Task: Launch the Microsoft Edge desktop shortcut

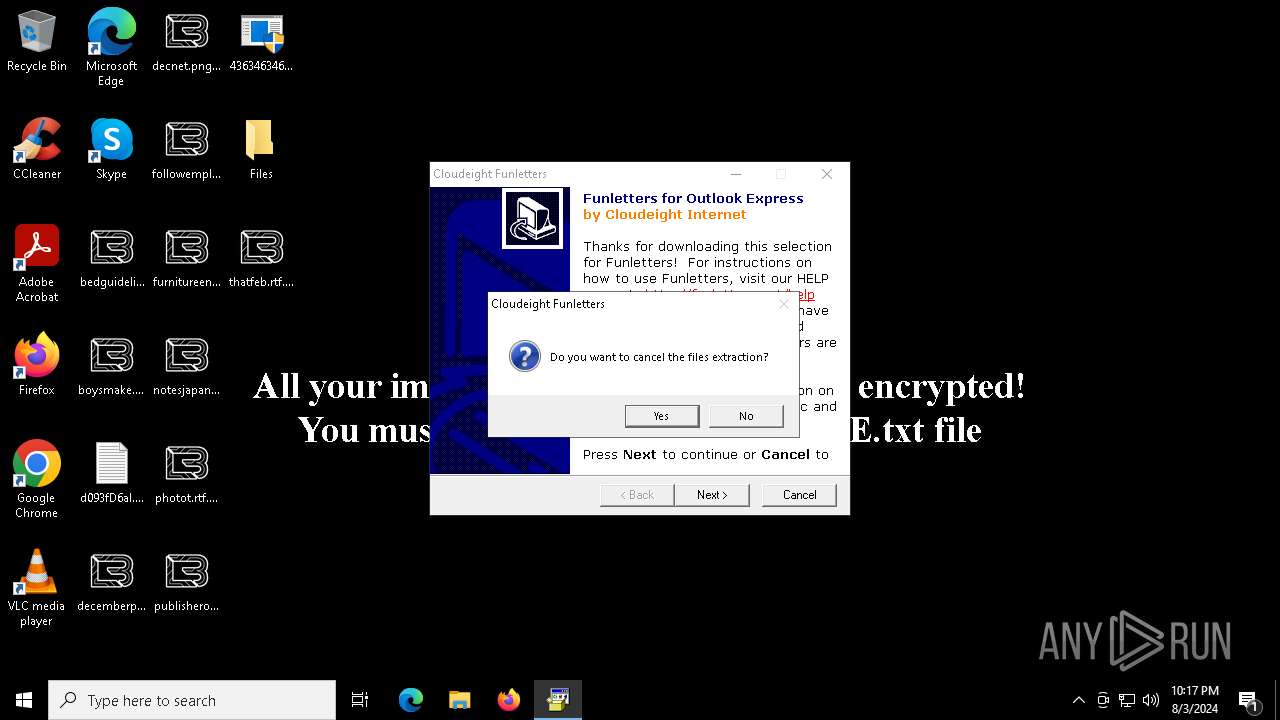Action: tap(111, 48)
